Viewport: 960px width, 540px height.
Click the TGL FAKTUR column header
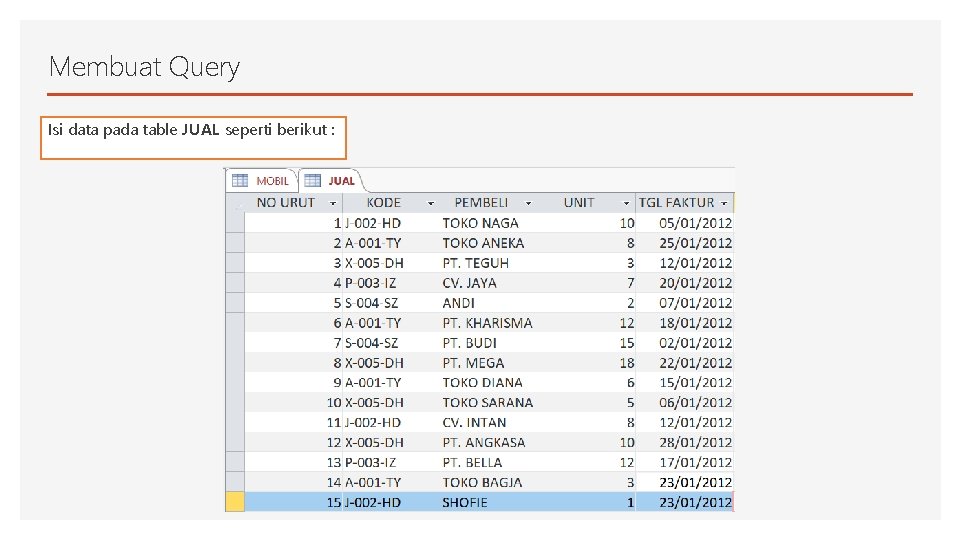[x=676, y=203]
